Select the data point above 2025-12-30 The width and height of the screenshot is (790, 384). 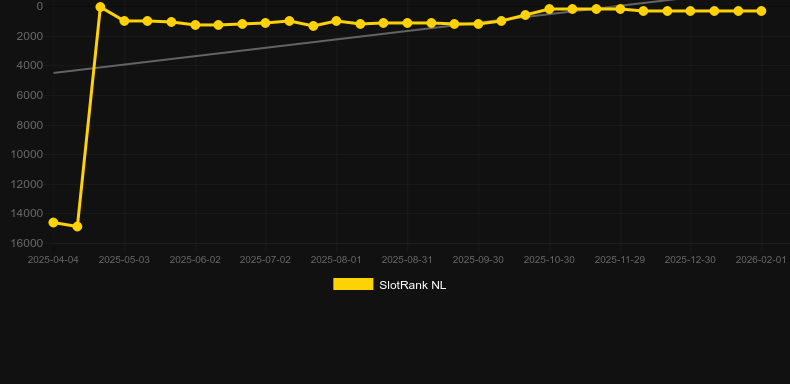coord(690,11)
